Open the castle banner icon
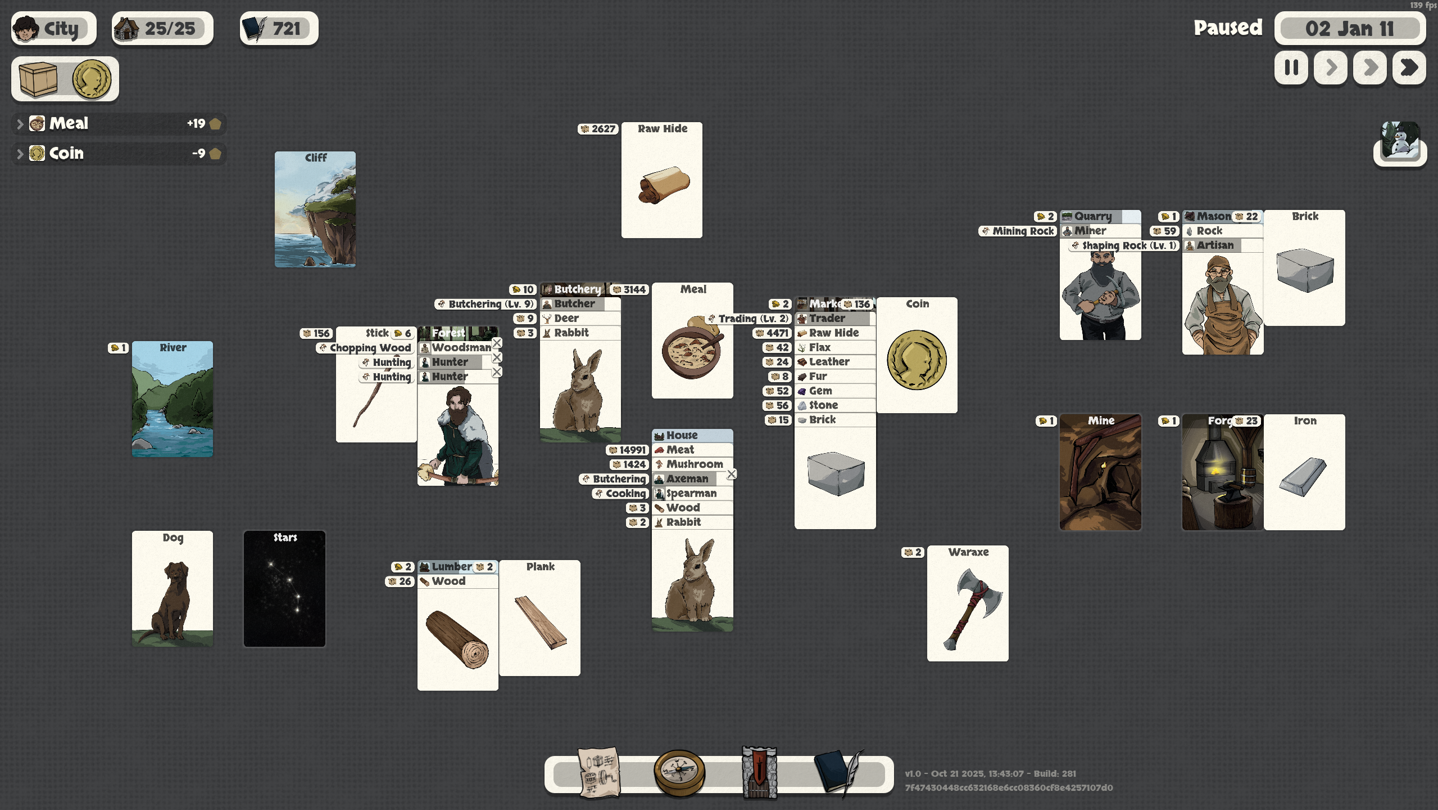1438x810 pixels. tap(759, 773)
